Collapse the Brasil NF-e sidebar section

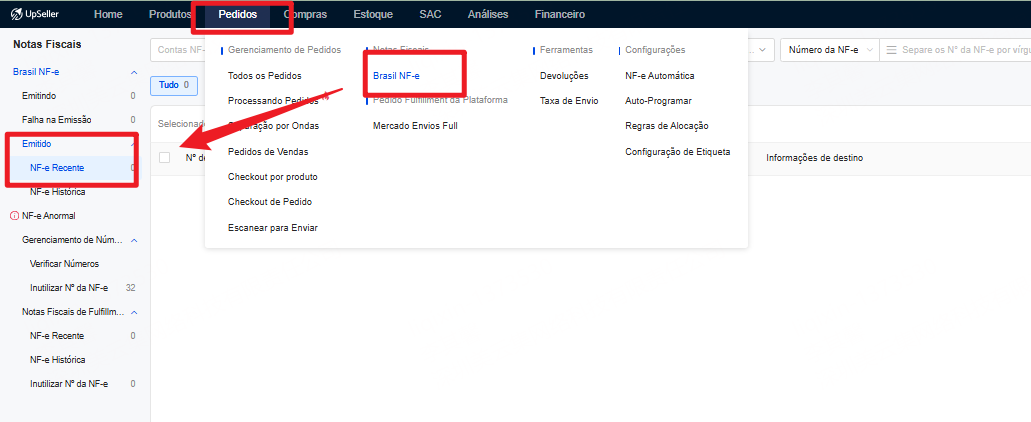coord(134,73)
